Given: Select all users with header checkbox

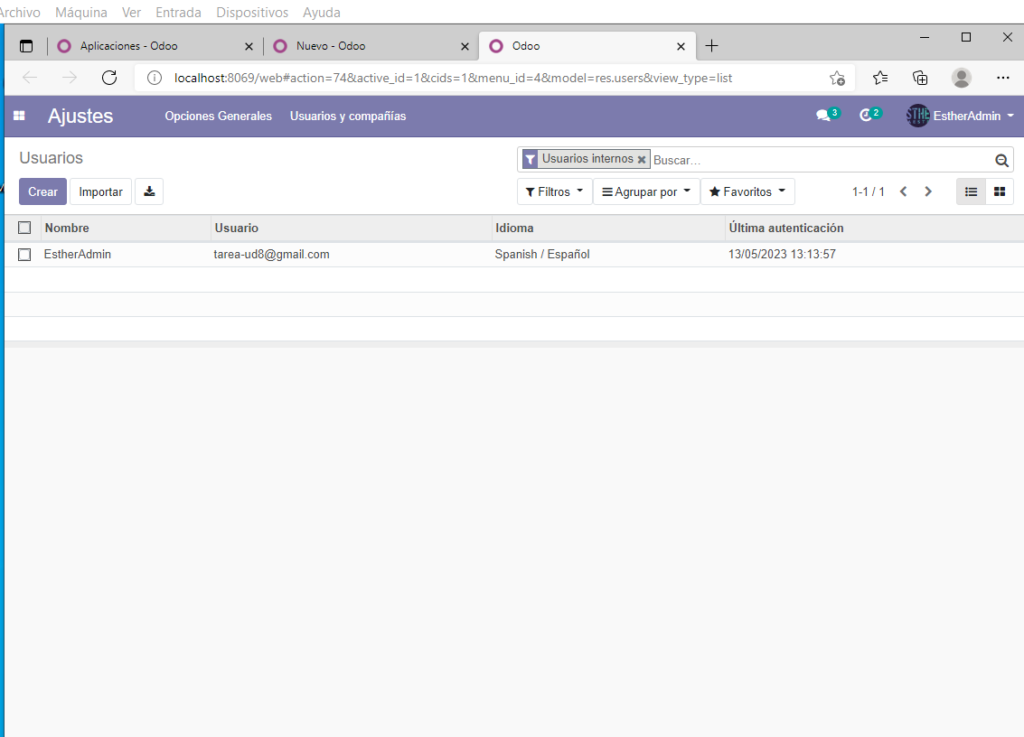Looking at the screenshot, I should coord(25,228).
